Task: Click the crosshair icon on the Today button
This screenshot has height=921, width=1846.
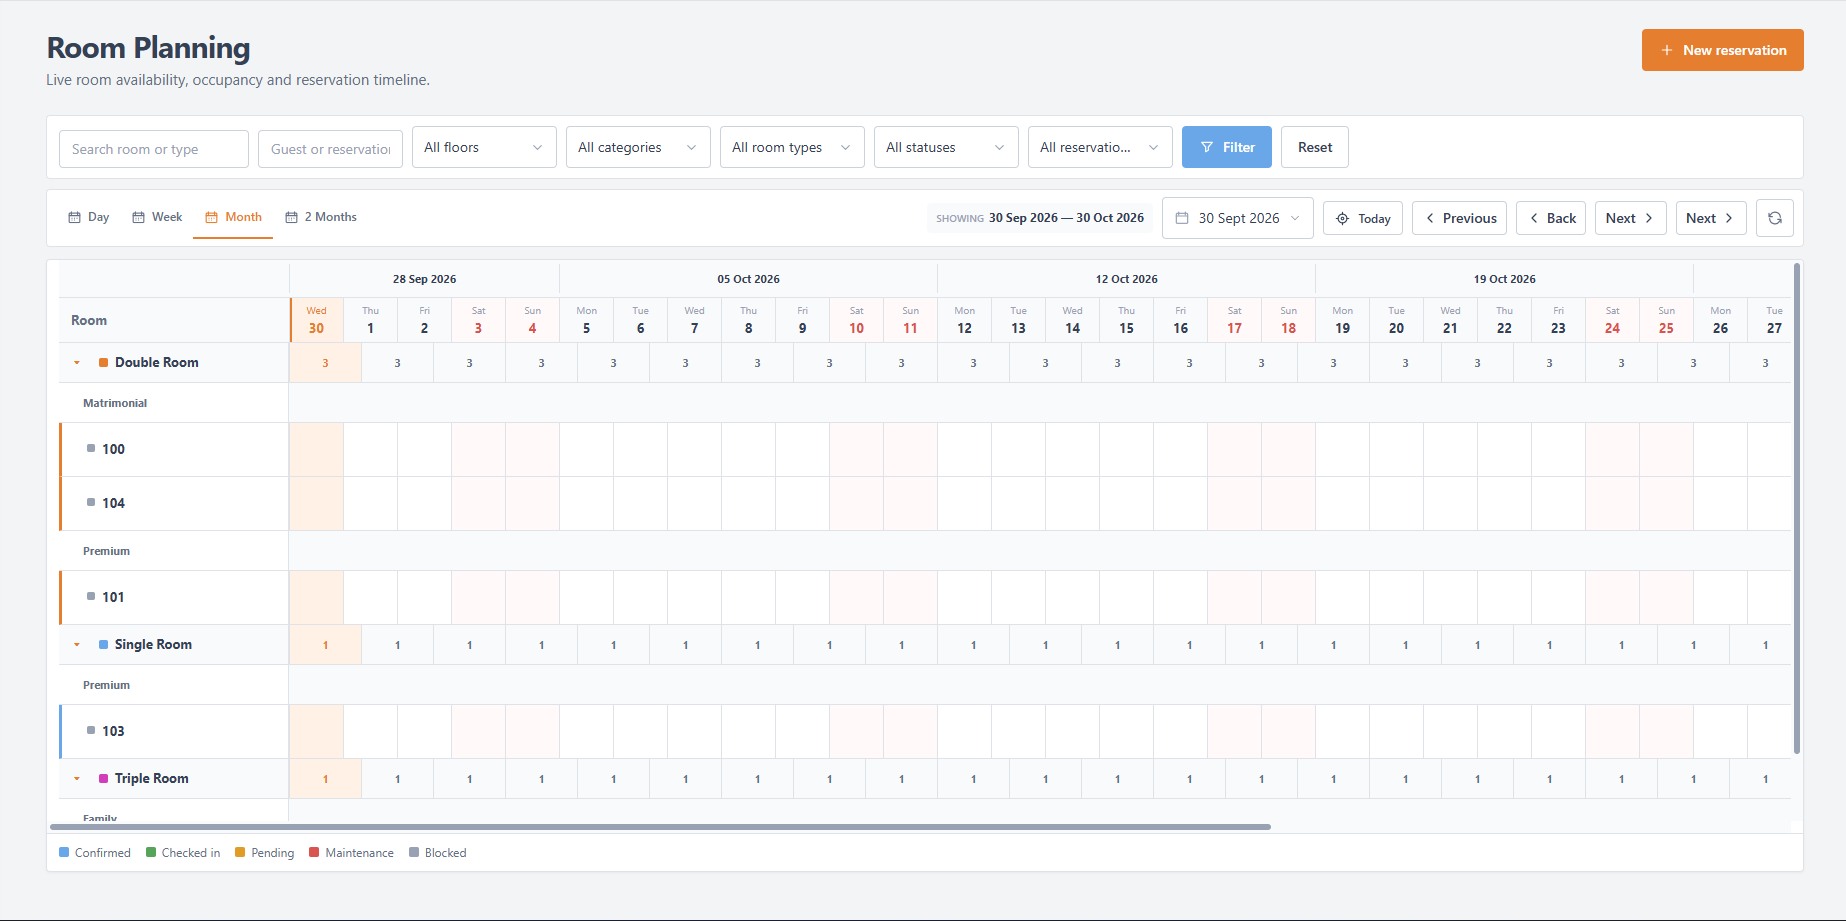Action: click(x=1342, y=218)
